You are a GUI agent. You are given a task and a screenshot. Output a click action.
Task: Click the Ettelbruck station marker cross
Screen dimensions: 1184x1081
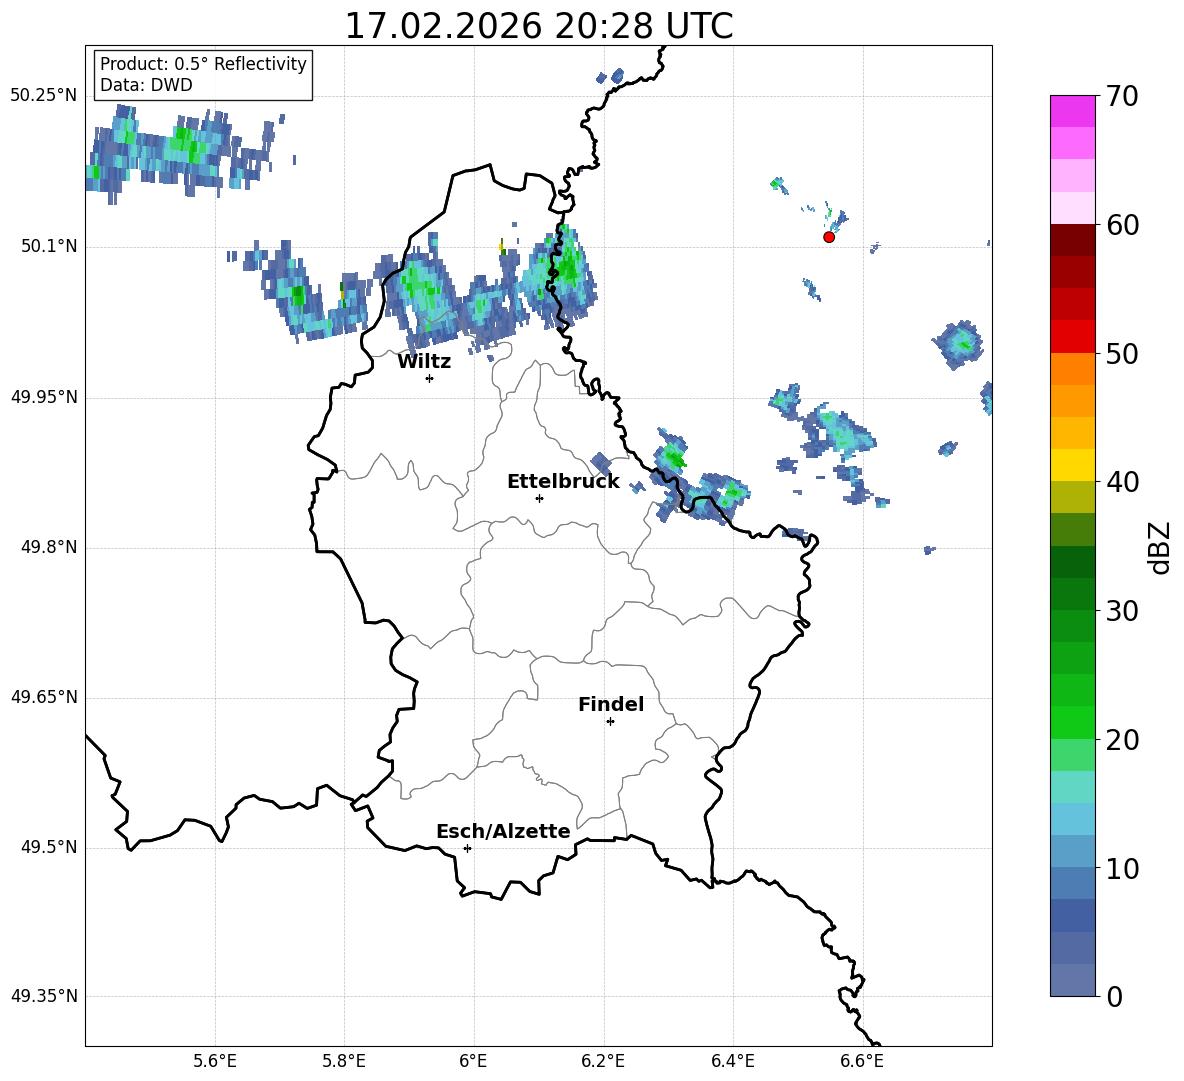[x=539, y=498]
